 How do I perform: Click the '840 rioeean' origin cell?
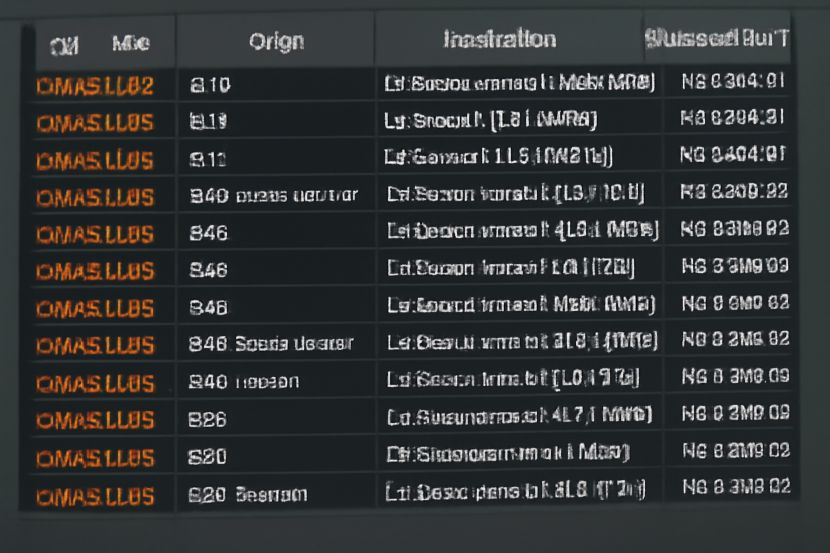pos(243,382)
